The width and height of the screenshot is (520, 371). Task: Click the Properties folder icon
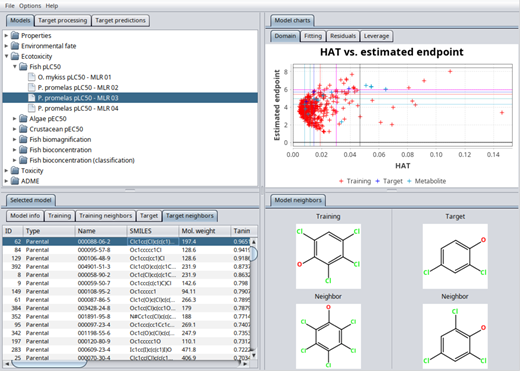(x=15, y=35)
